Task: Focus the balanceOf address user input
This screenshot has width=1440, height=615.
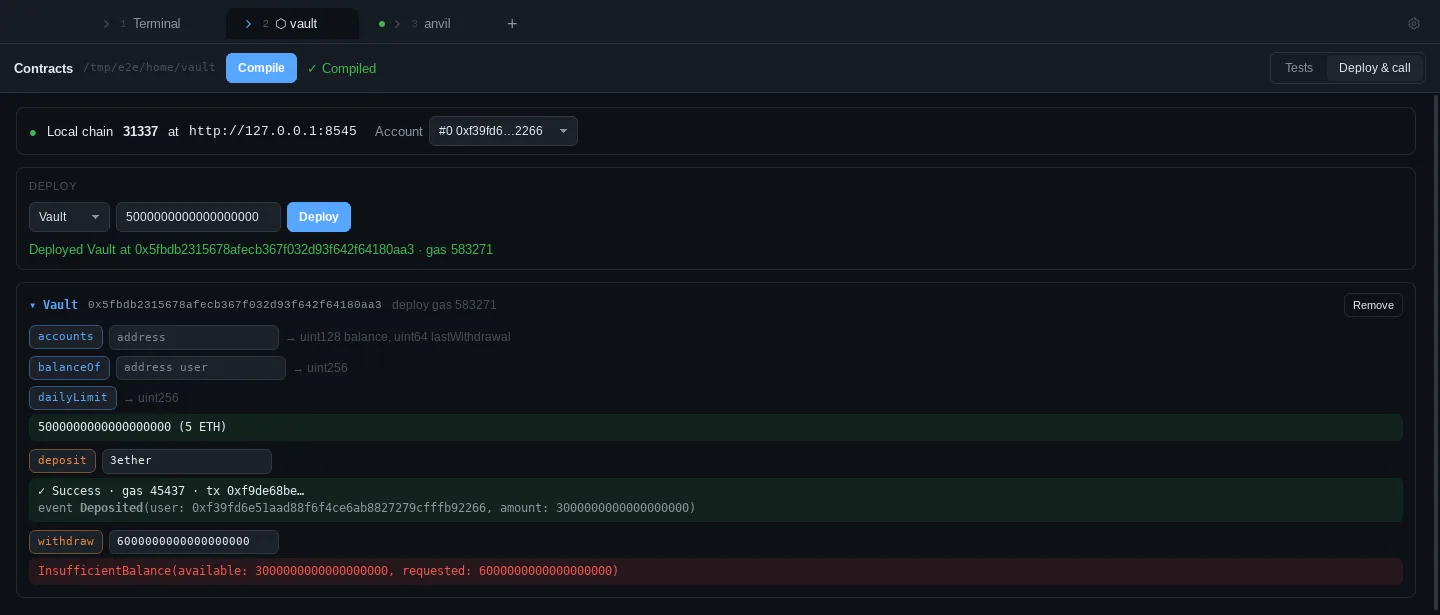Action: click(201, 367)
